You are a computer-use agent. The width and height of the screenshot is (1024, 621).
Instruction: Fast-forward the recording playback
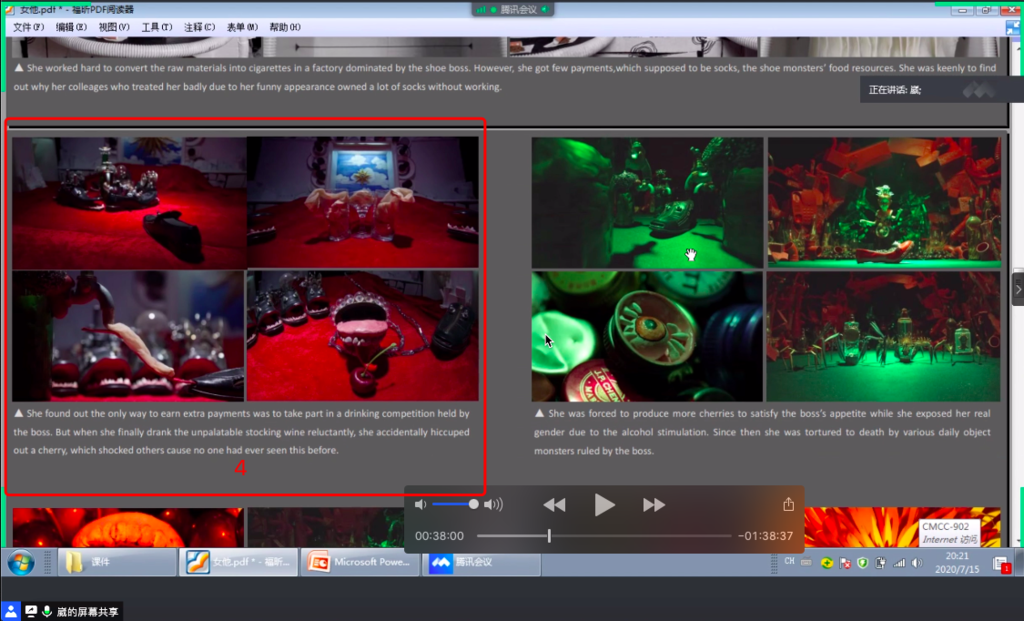pyautogui.click(x=654, y=505)
